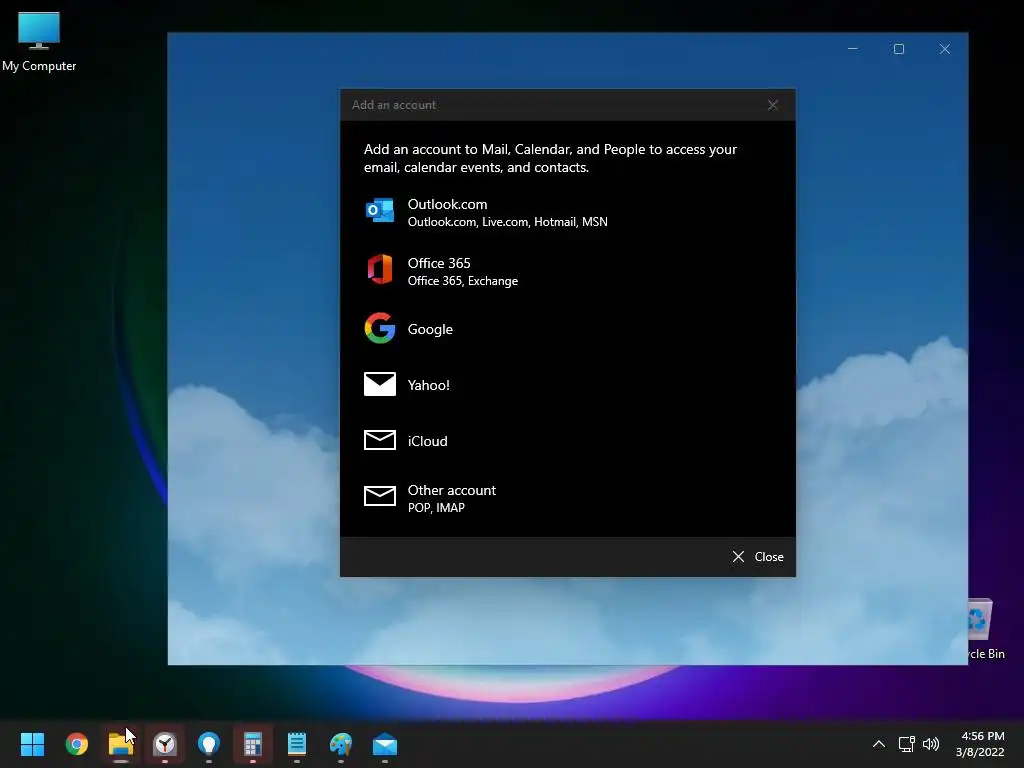Dismiss Add an account dialog with title X

click(773, 105)
